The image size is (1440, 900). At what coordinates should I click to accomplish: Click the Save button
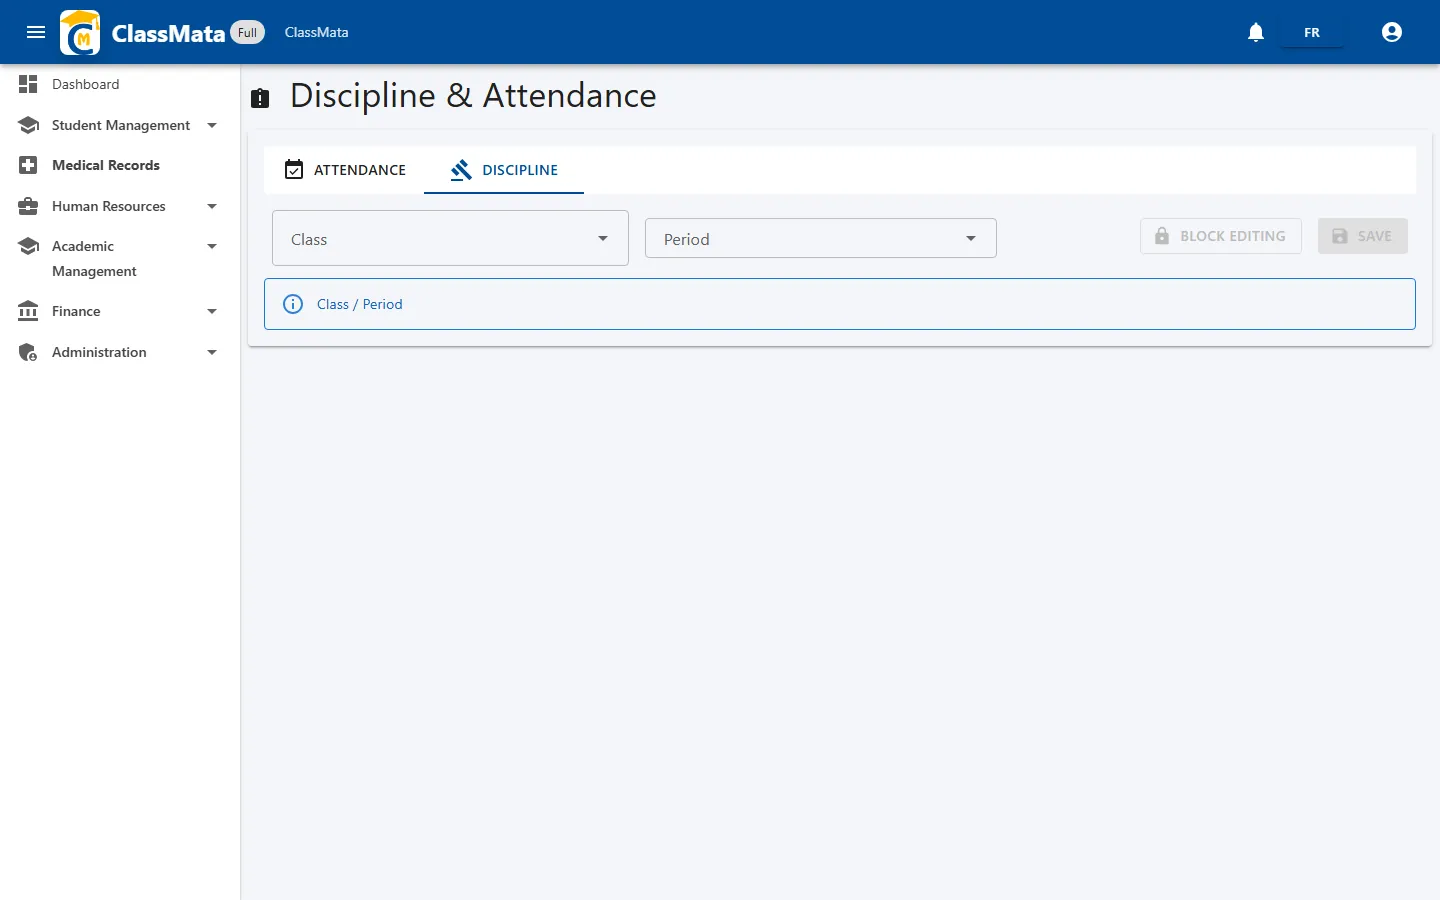[x=1363, y=236]
